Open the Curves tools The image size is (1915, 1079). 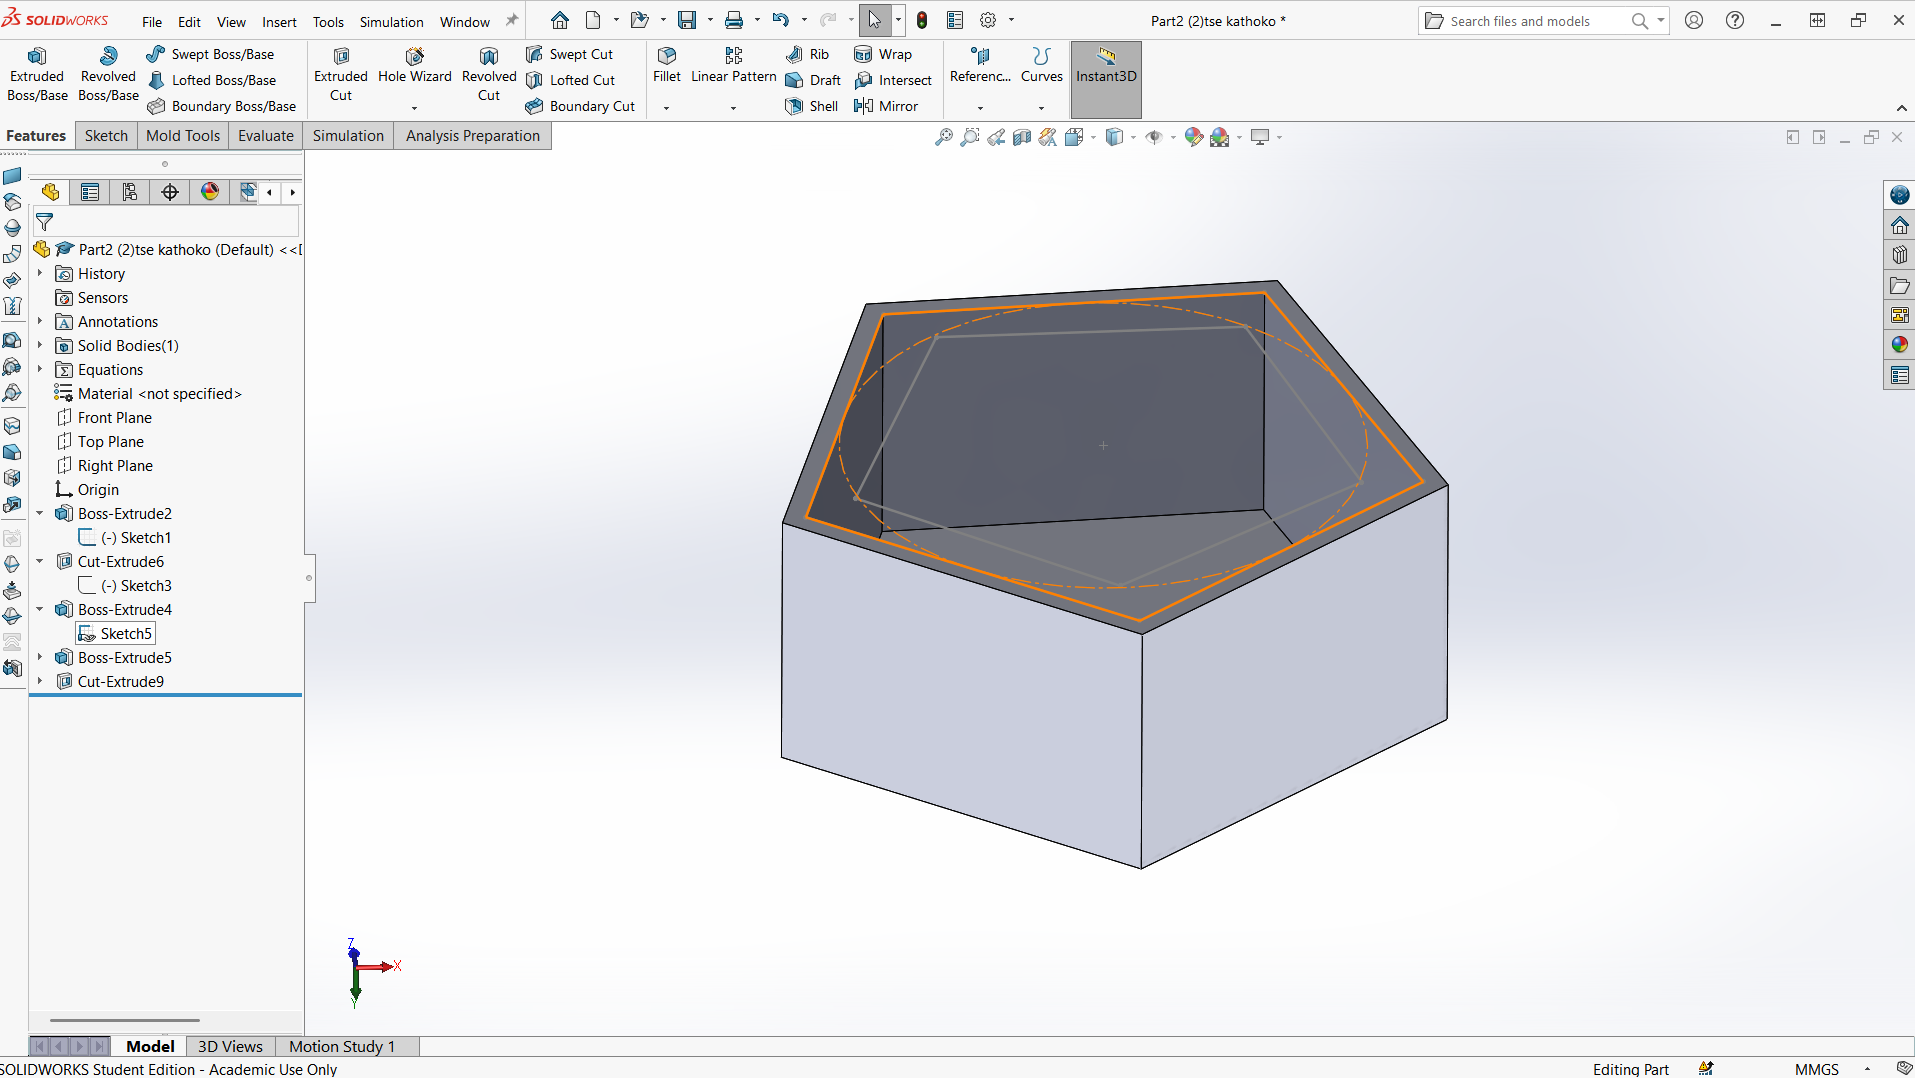(1041, 66)
